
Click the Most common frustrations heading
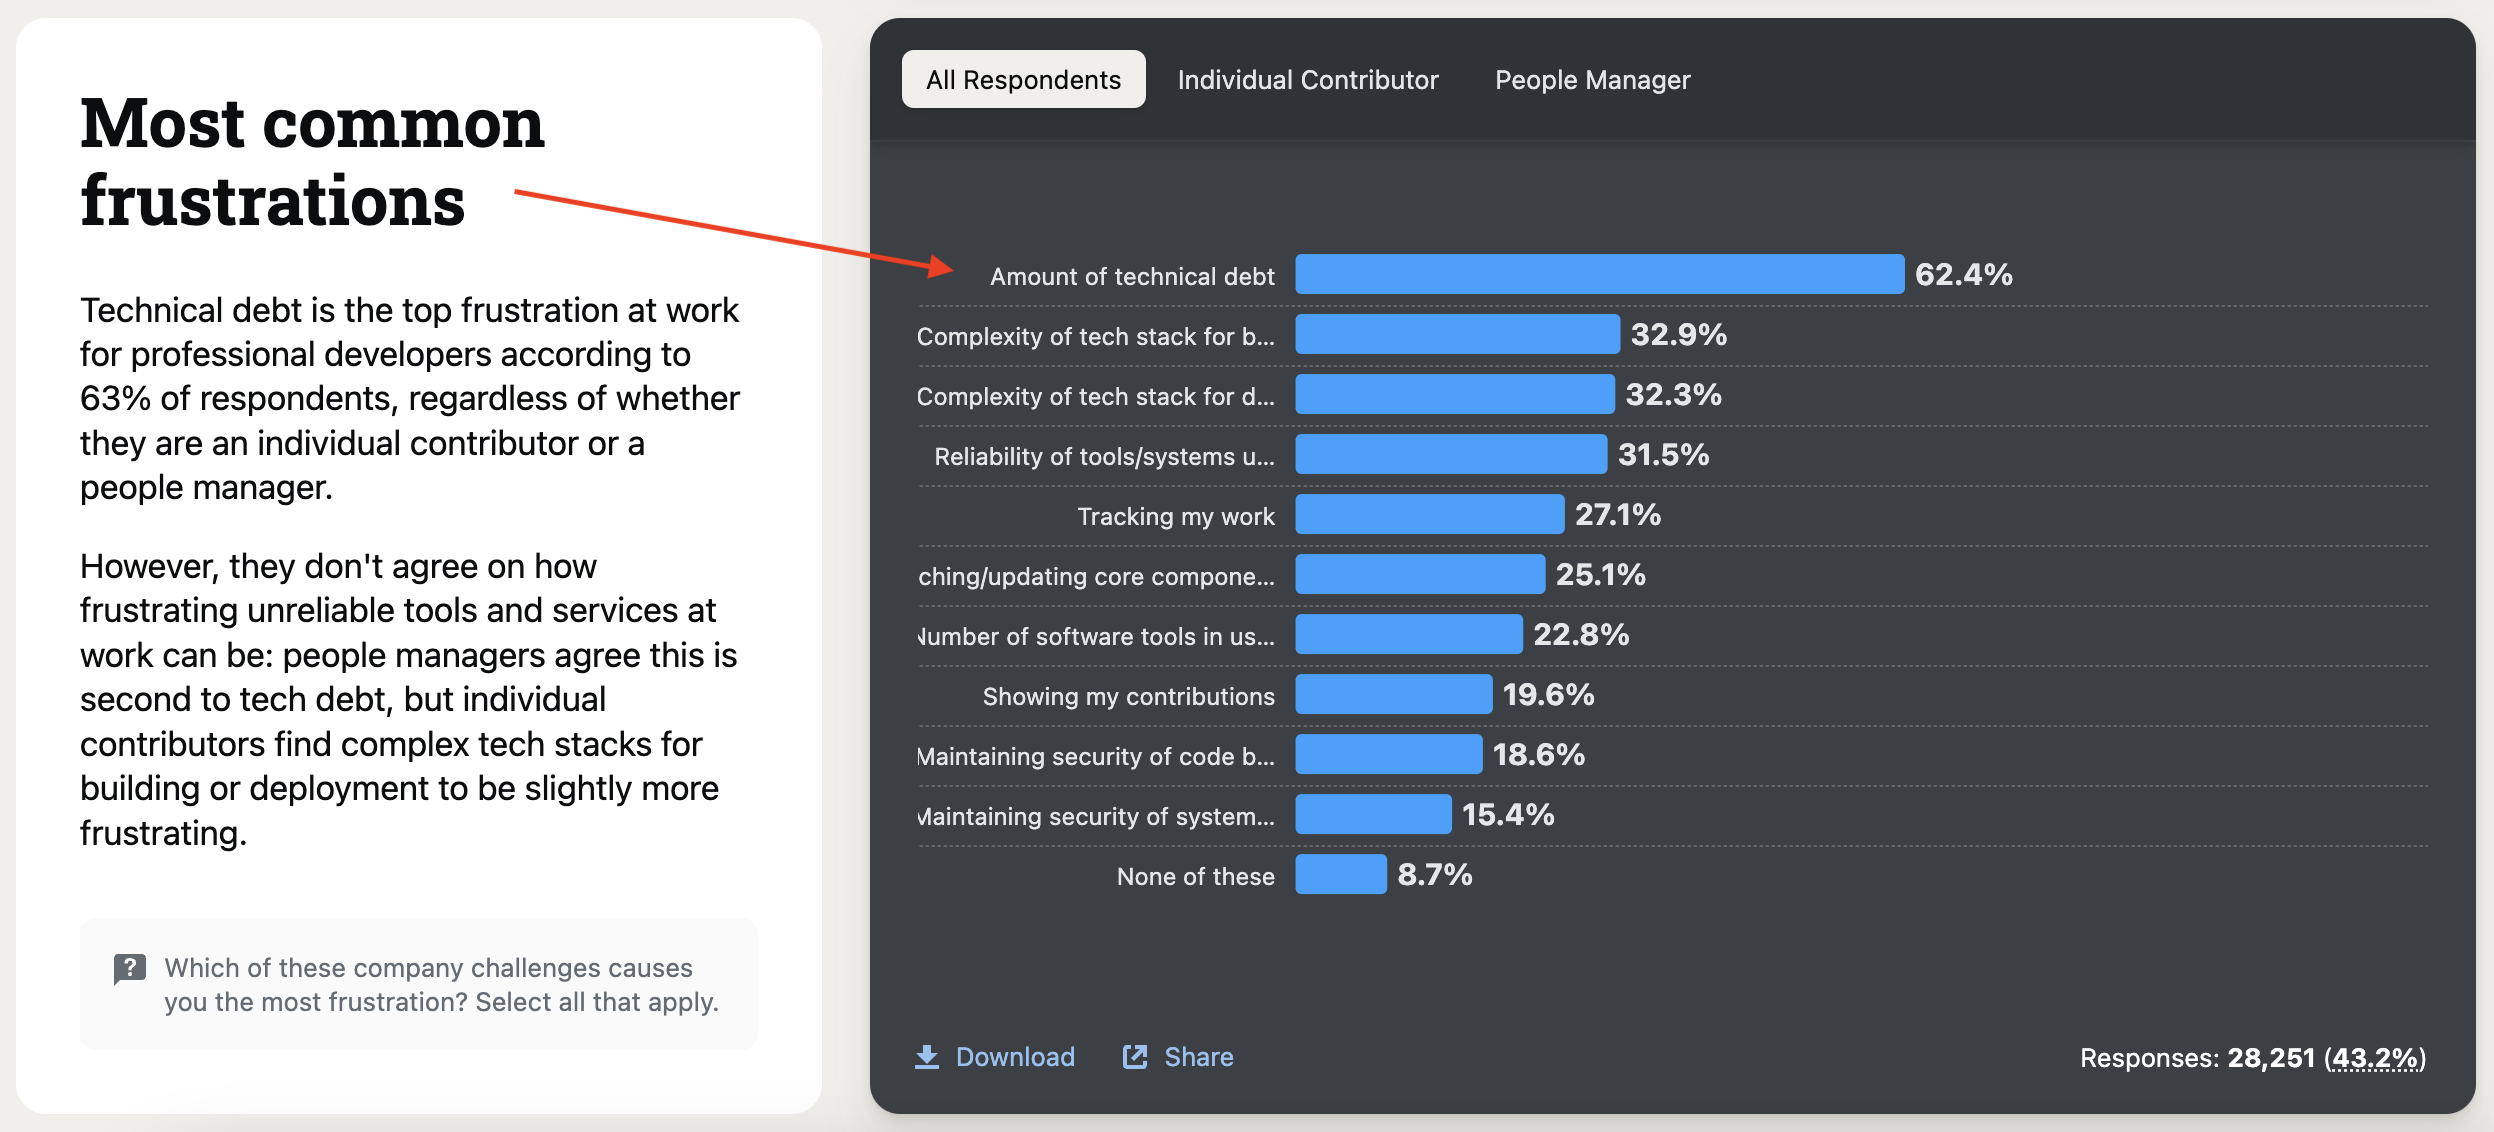(312, 162)
